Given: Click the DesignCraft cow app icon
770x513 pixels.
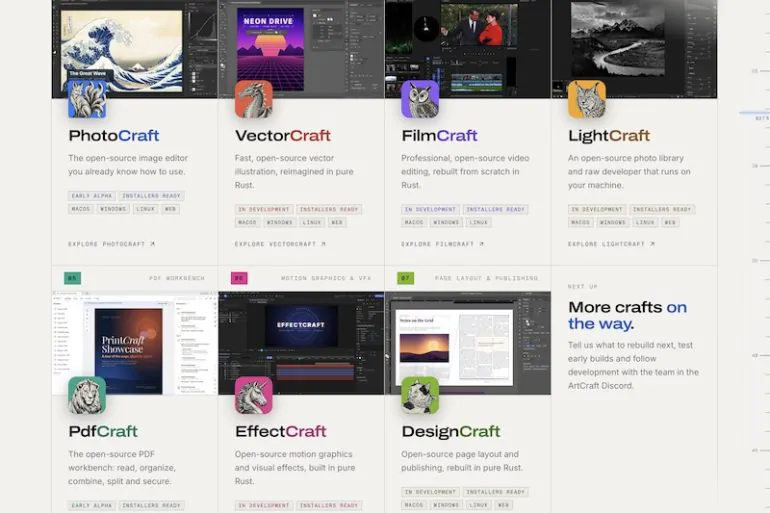Looking at the screenshot, I should [x=420, y=395].
